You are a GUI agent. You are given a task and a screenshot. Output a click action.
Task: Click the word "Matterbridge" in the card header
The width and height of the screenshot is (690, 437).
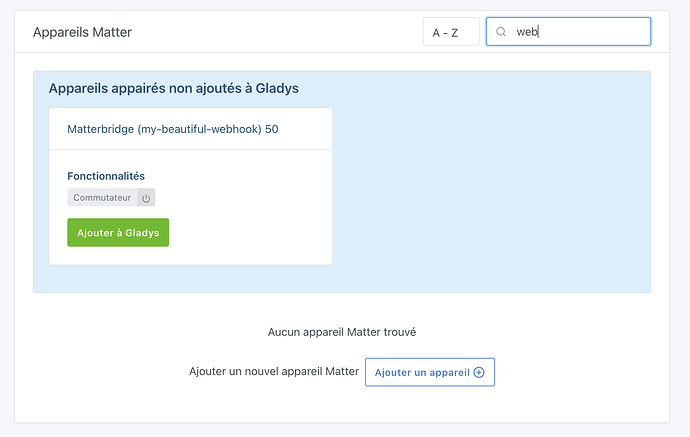[100, 129]
